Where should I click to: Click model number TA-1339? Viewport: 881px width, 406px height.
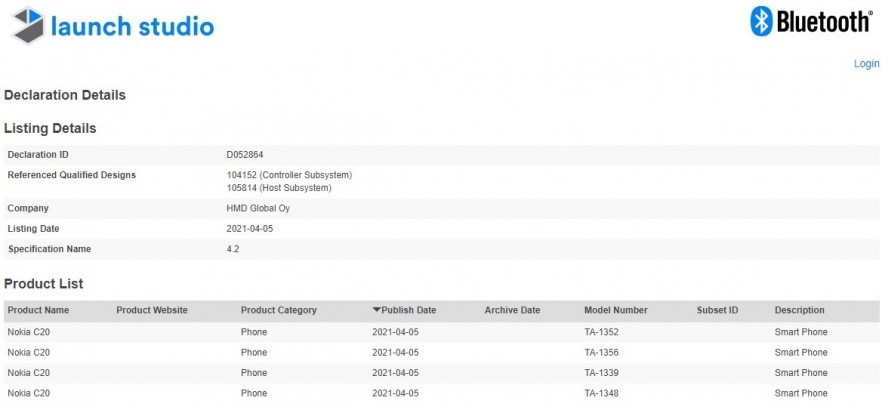tap(603, 373)
